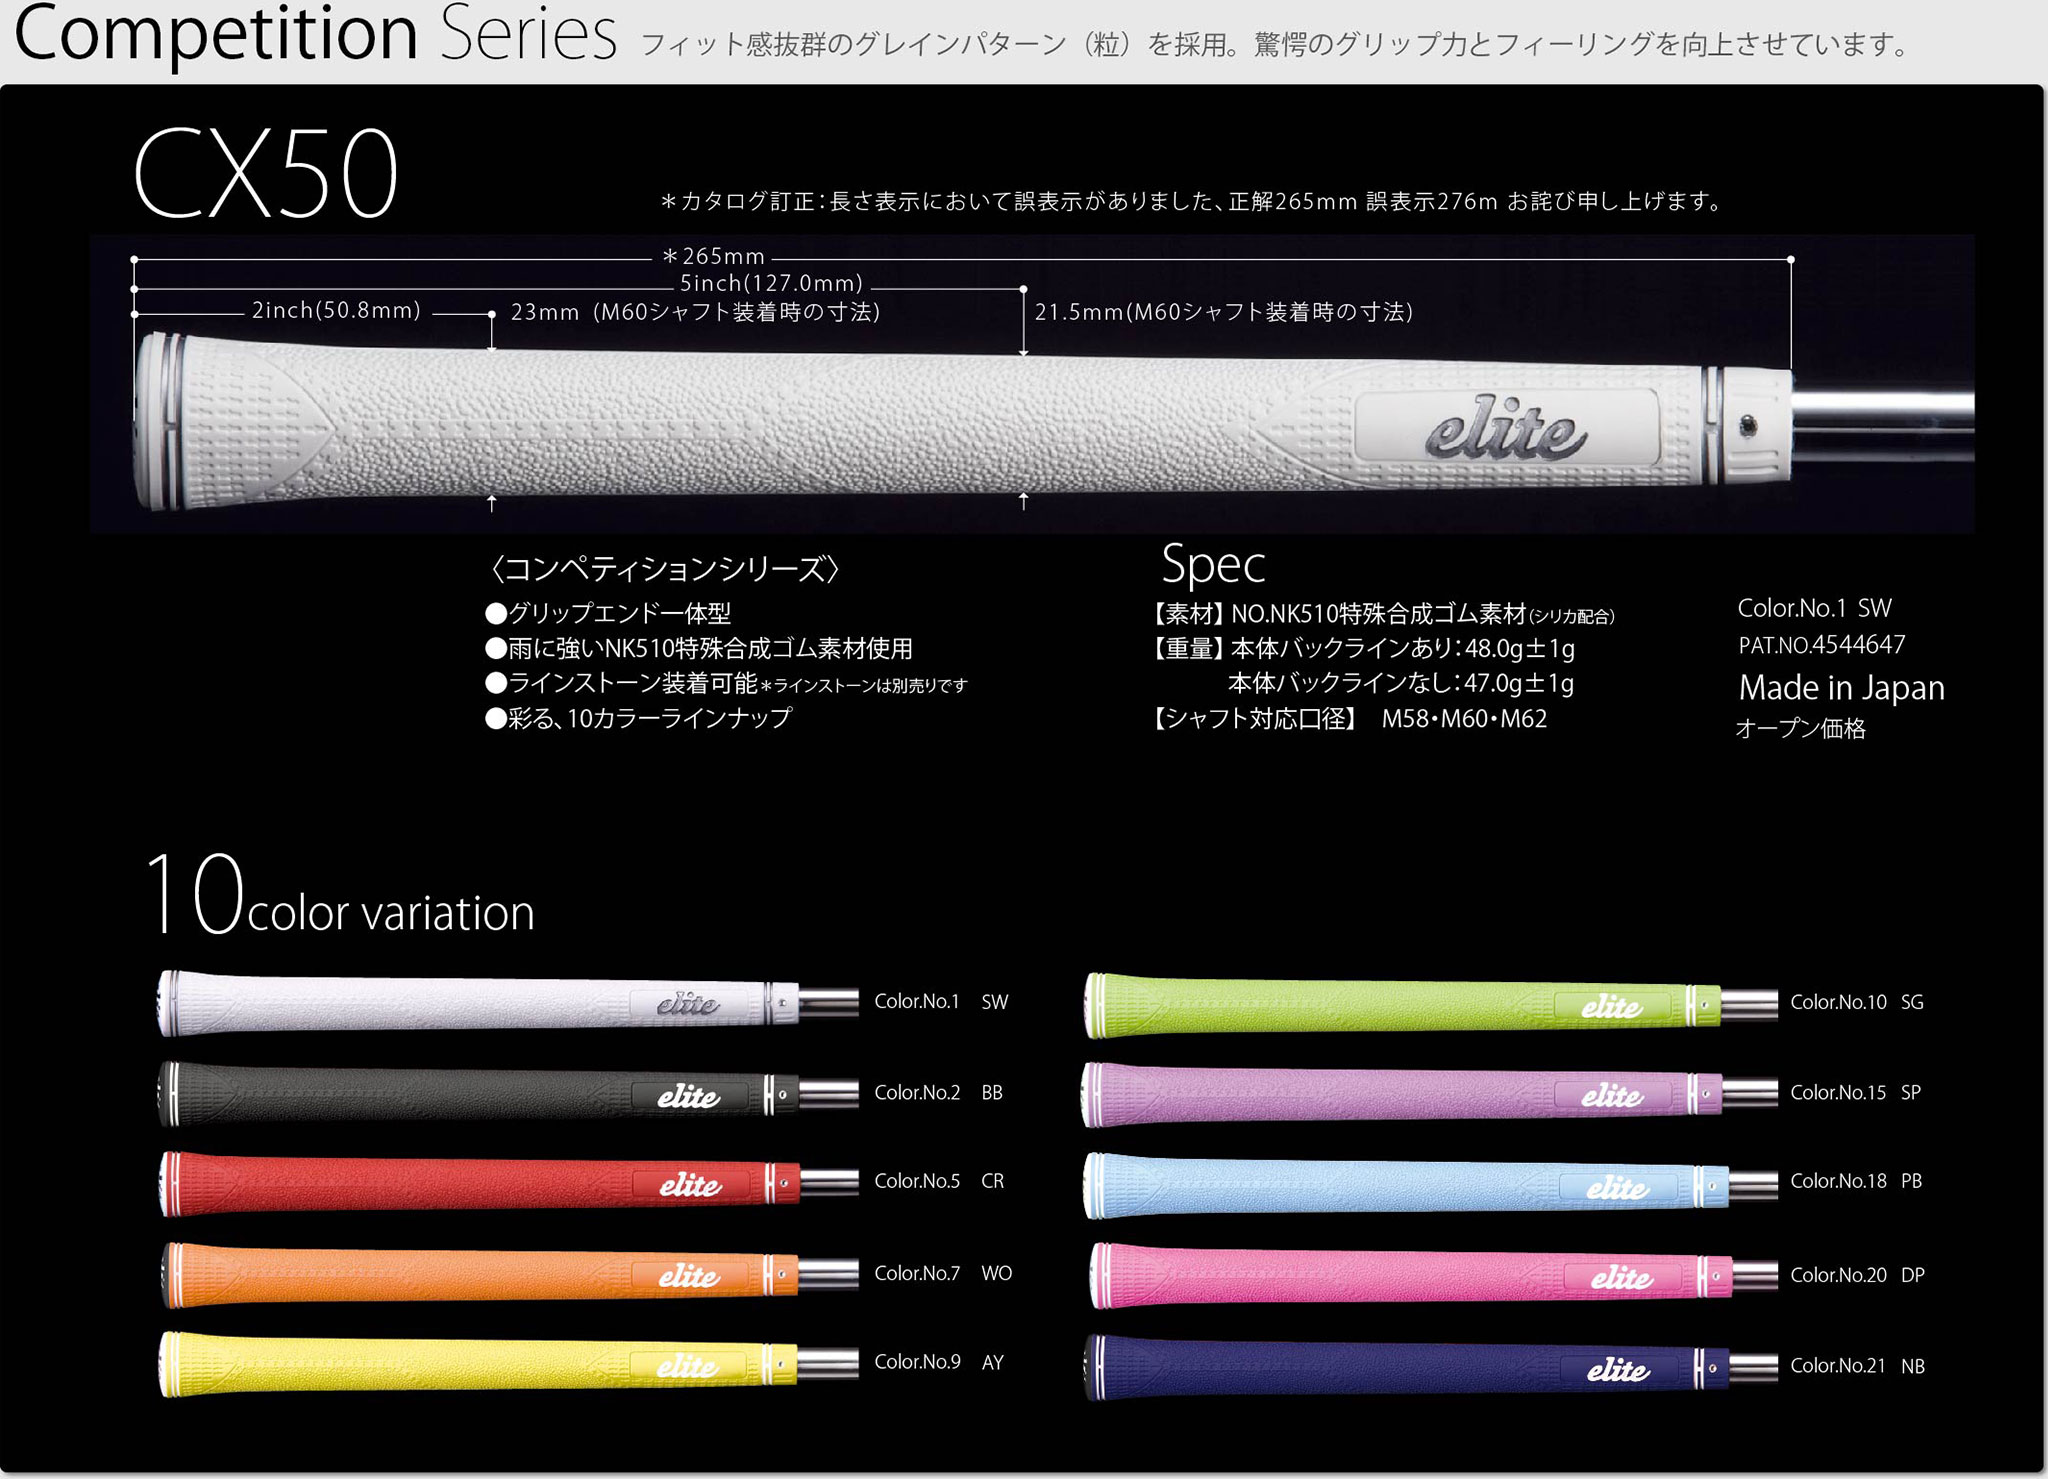
Task: Click the 'バックラインなし：47.0g±1g' weight line
Action: click(1401, 684)
